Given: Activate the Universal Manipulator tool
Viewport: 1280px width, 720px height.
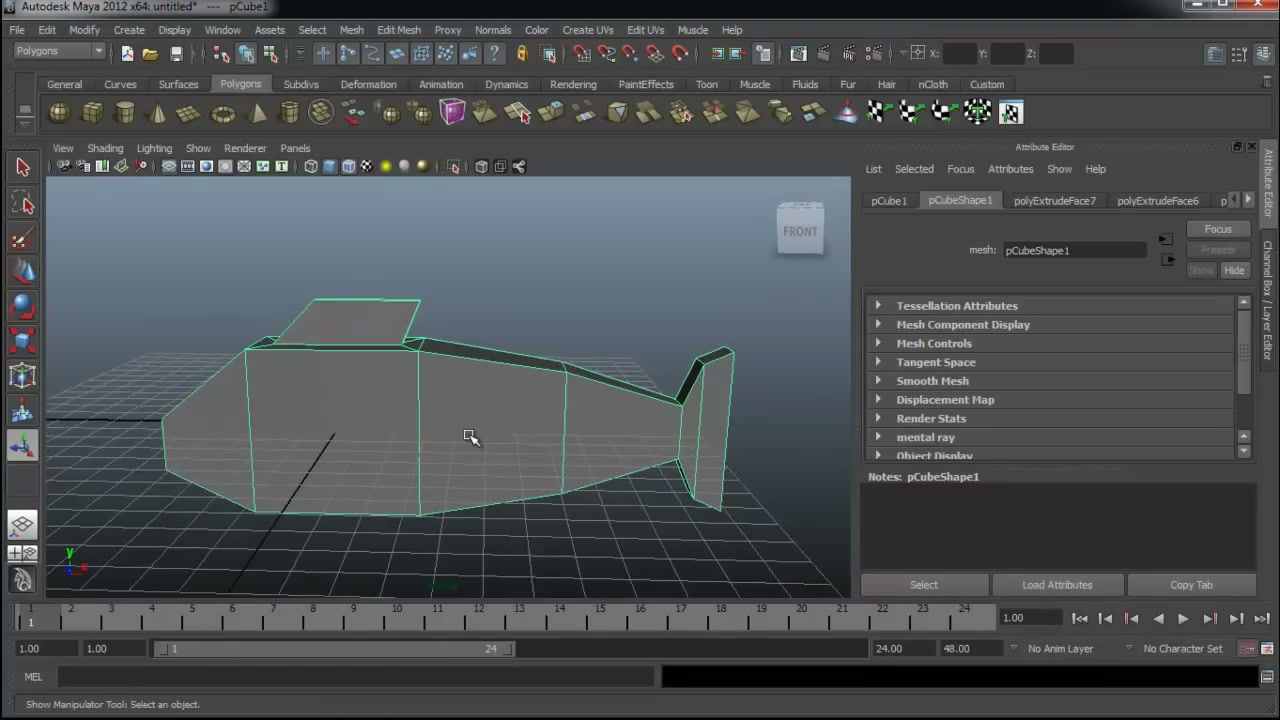Looking at the screenshot, I should coord(22,377).
